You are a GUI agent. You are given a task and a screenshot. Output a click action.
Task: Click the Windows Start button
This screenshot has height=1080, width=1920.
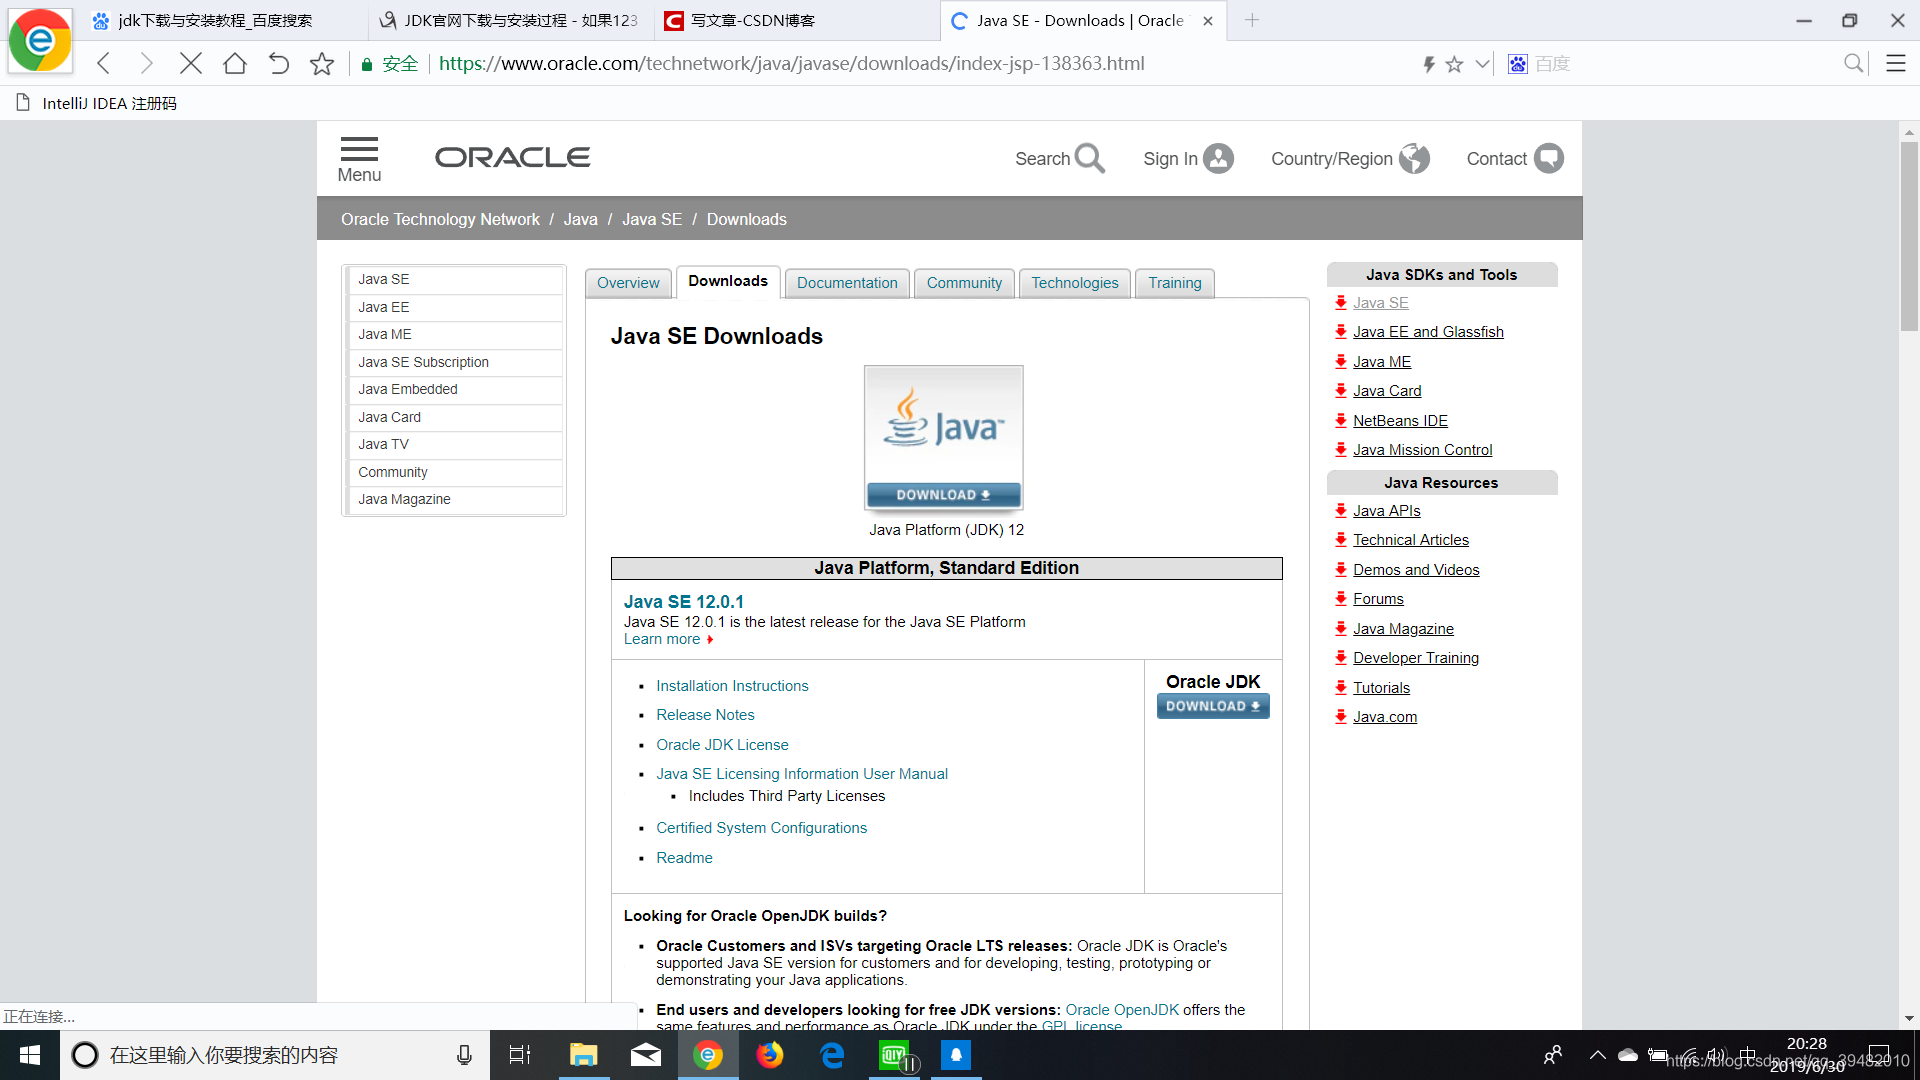(x=30, y=1055)
